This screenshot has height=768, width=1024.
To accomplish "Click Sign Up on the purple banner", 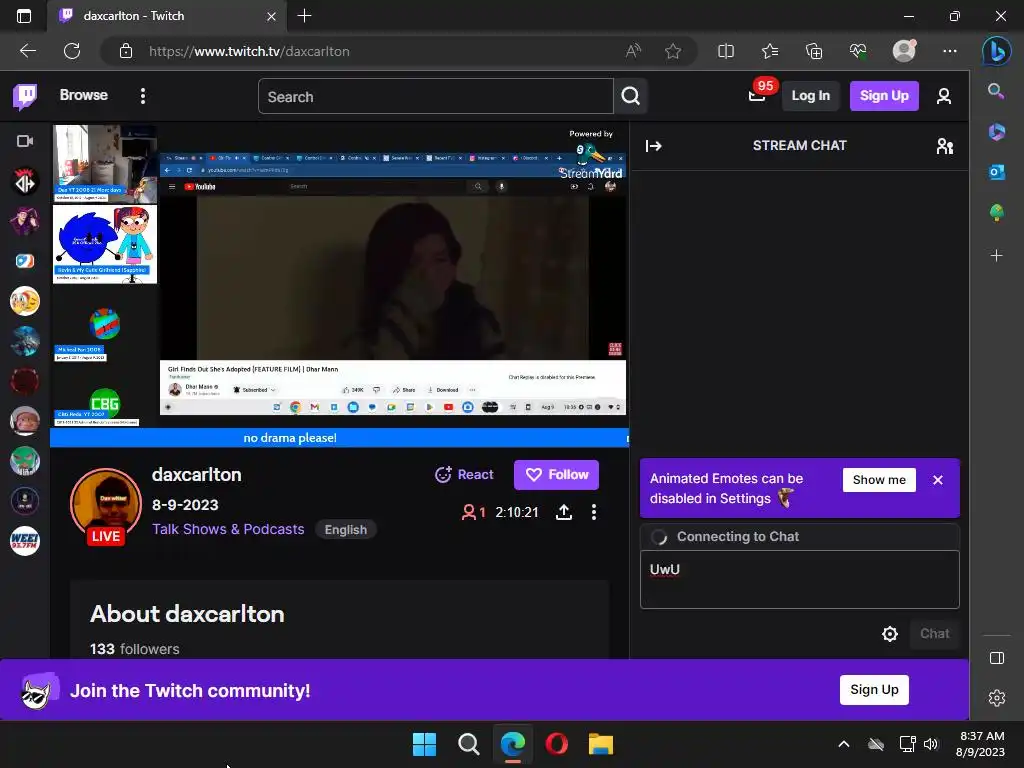I will pos(874,690).
